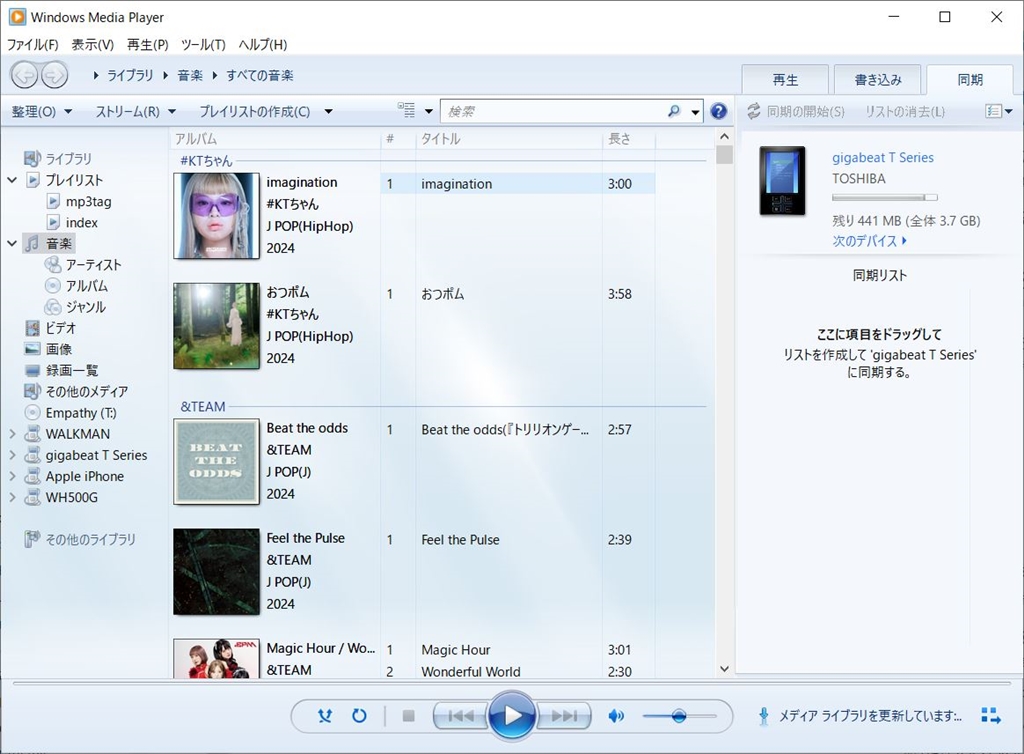Expand the gigabeat T Series node
The height and width of the screenshot is (754, 1024).
[12, 455]
